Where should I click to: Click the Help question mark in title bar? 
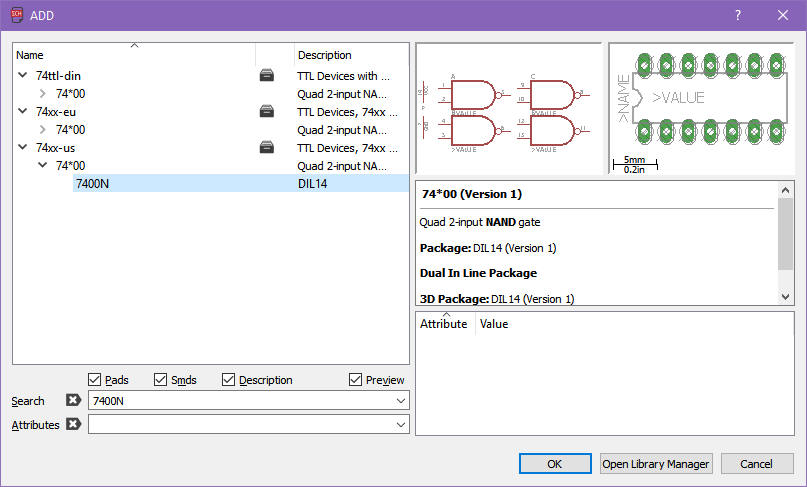[x=738, y=15]
